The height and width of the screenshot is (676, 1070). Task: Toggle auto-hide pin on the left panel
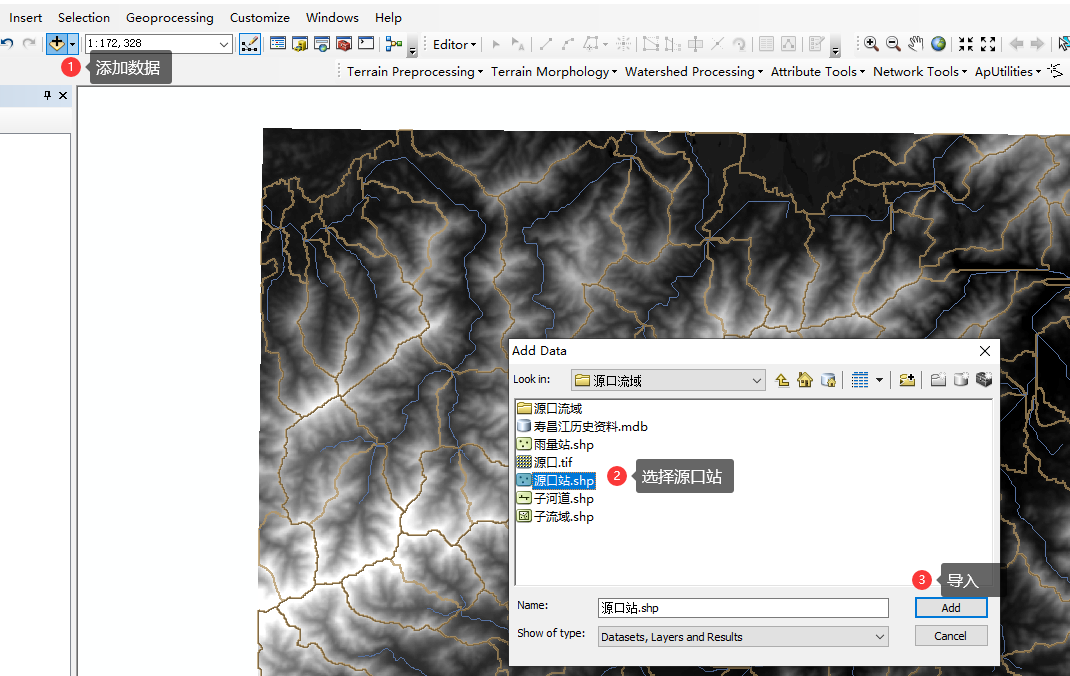pos(47,95)
